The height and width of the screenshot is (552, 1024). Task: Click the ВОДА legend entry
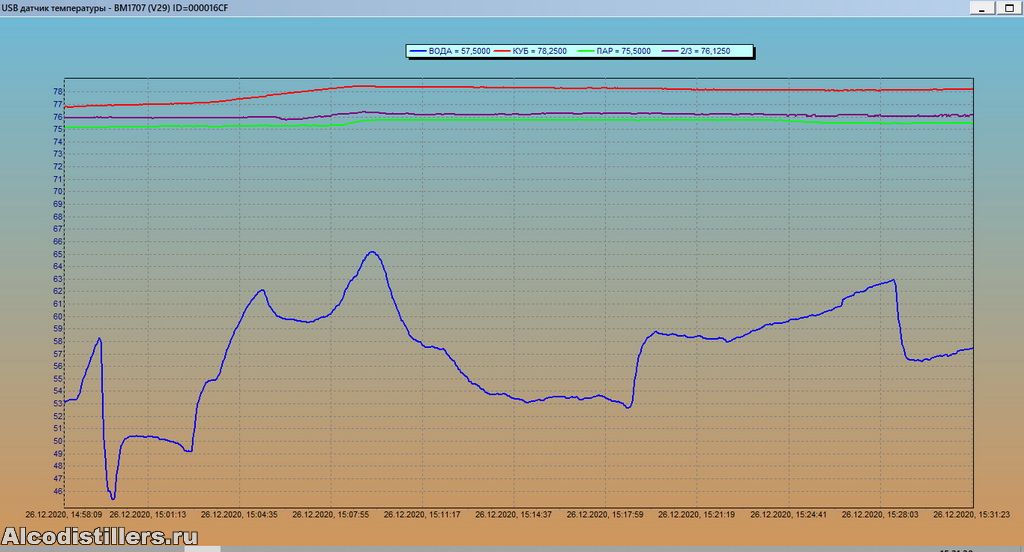(x=449, y=51)
